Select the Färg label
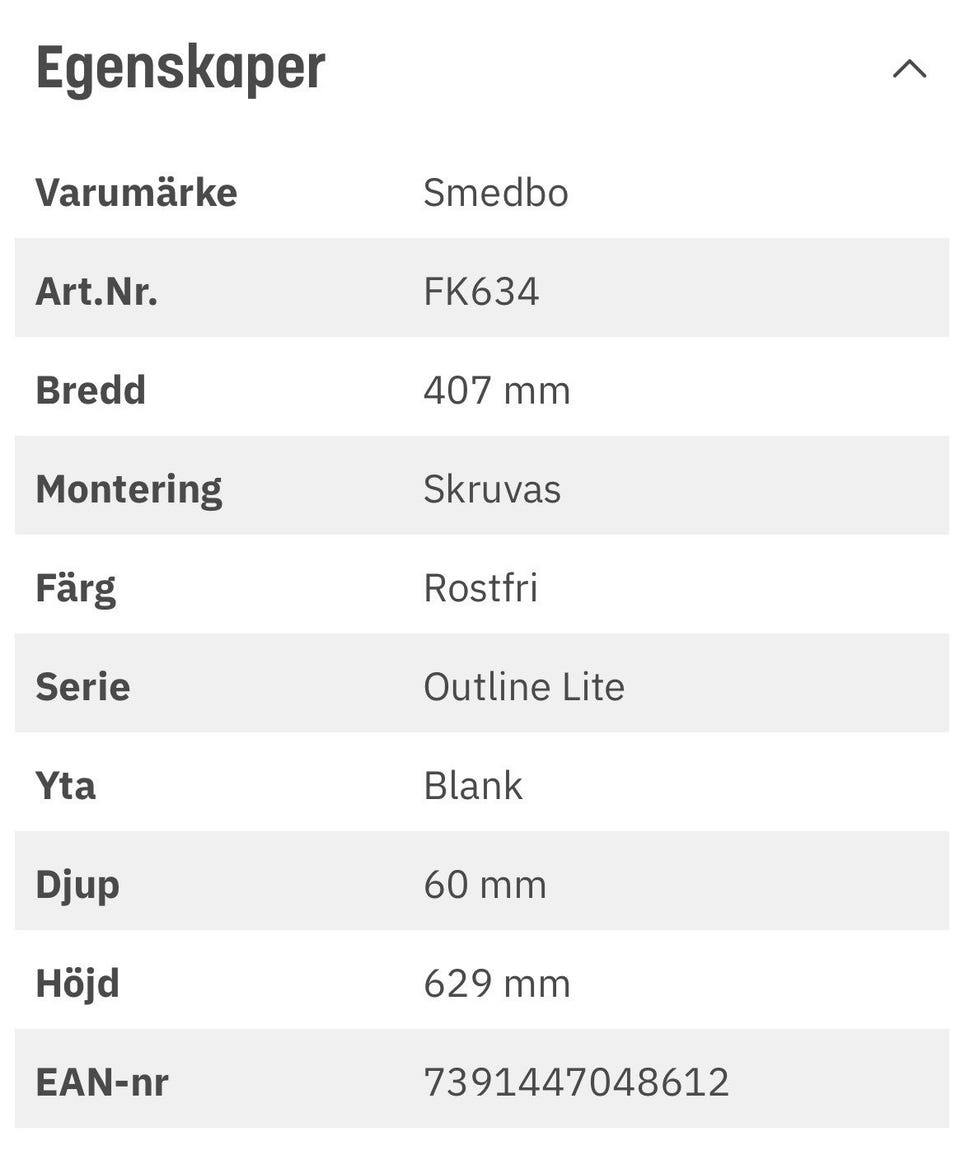The image size is (960, 1150). point(75,588)
